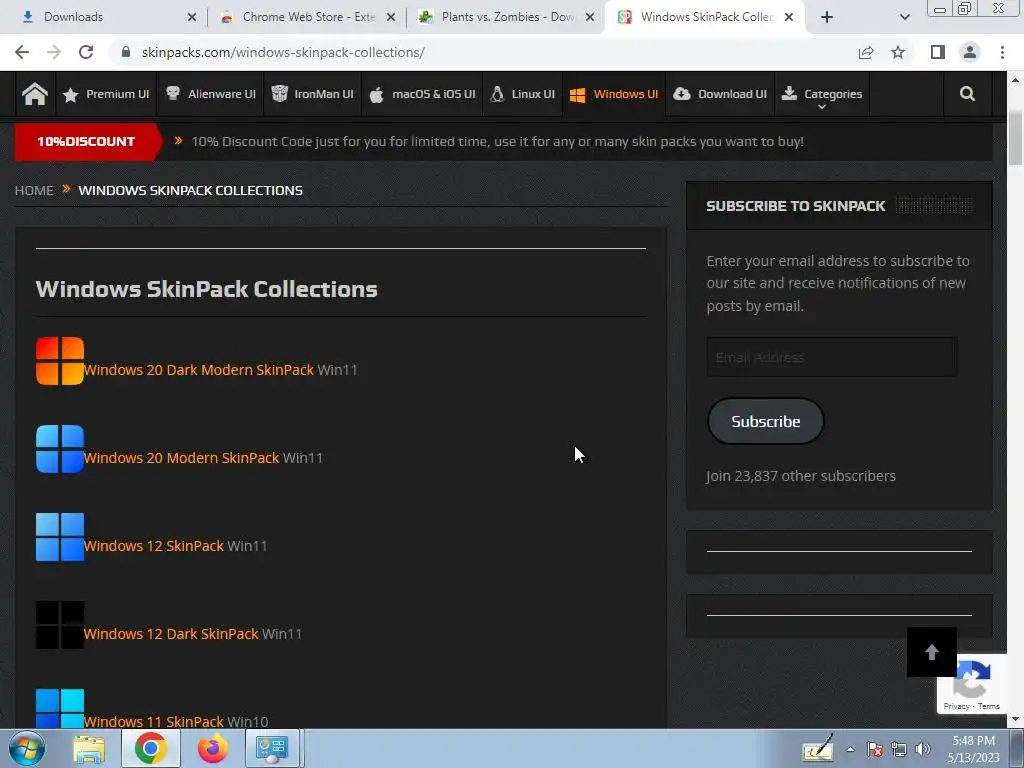Bookmark this page with star icon
Screen dimensions: 1024x768
(898, 52)
